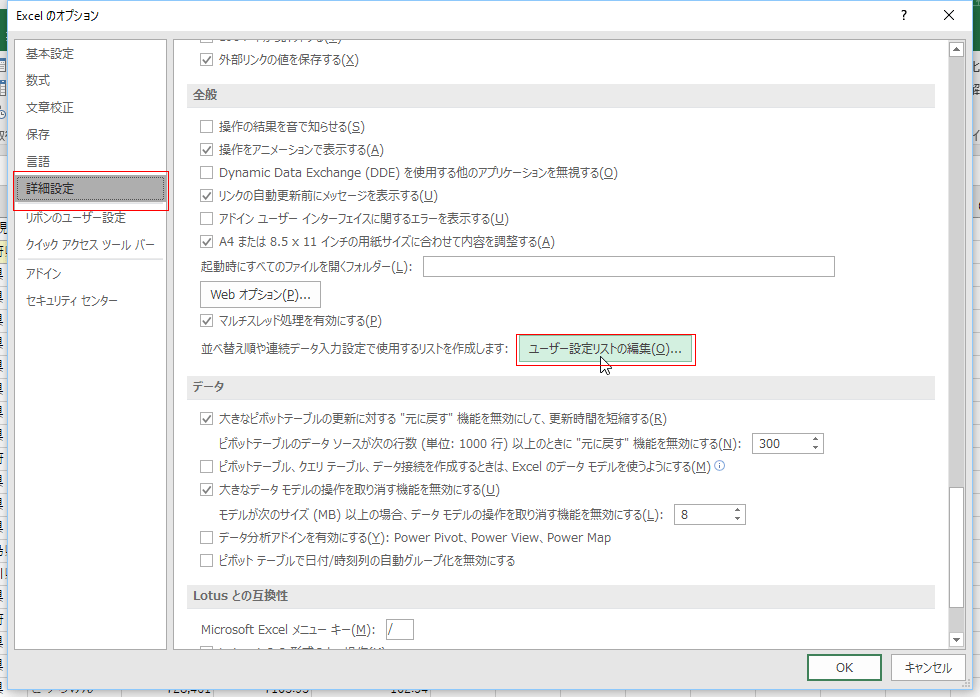Click info icon beside Excel data model option
Image resolution: width=980 pixels, height=697 pixels.
point(719,466)
